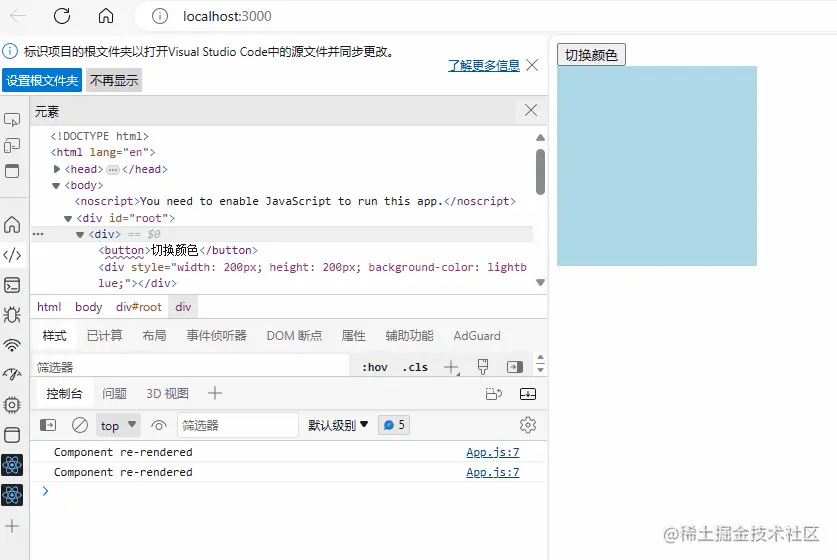This screenshot has height=560, width=837.
Task: Open the Network wifi icon in sidebar
Action: click(12, 345)
